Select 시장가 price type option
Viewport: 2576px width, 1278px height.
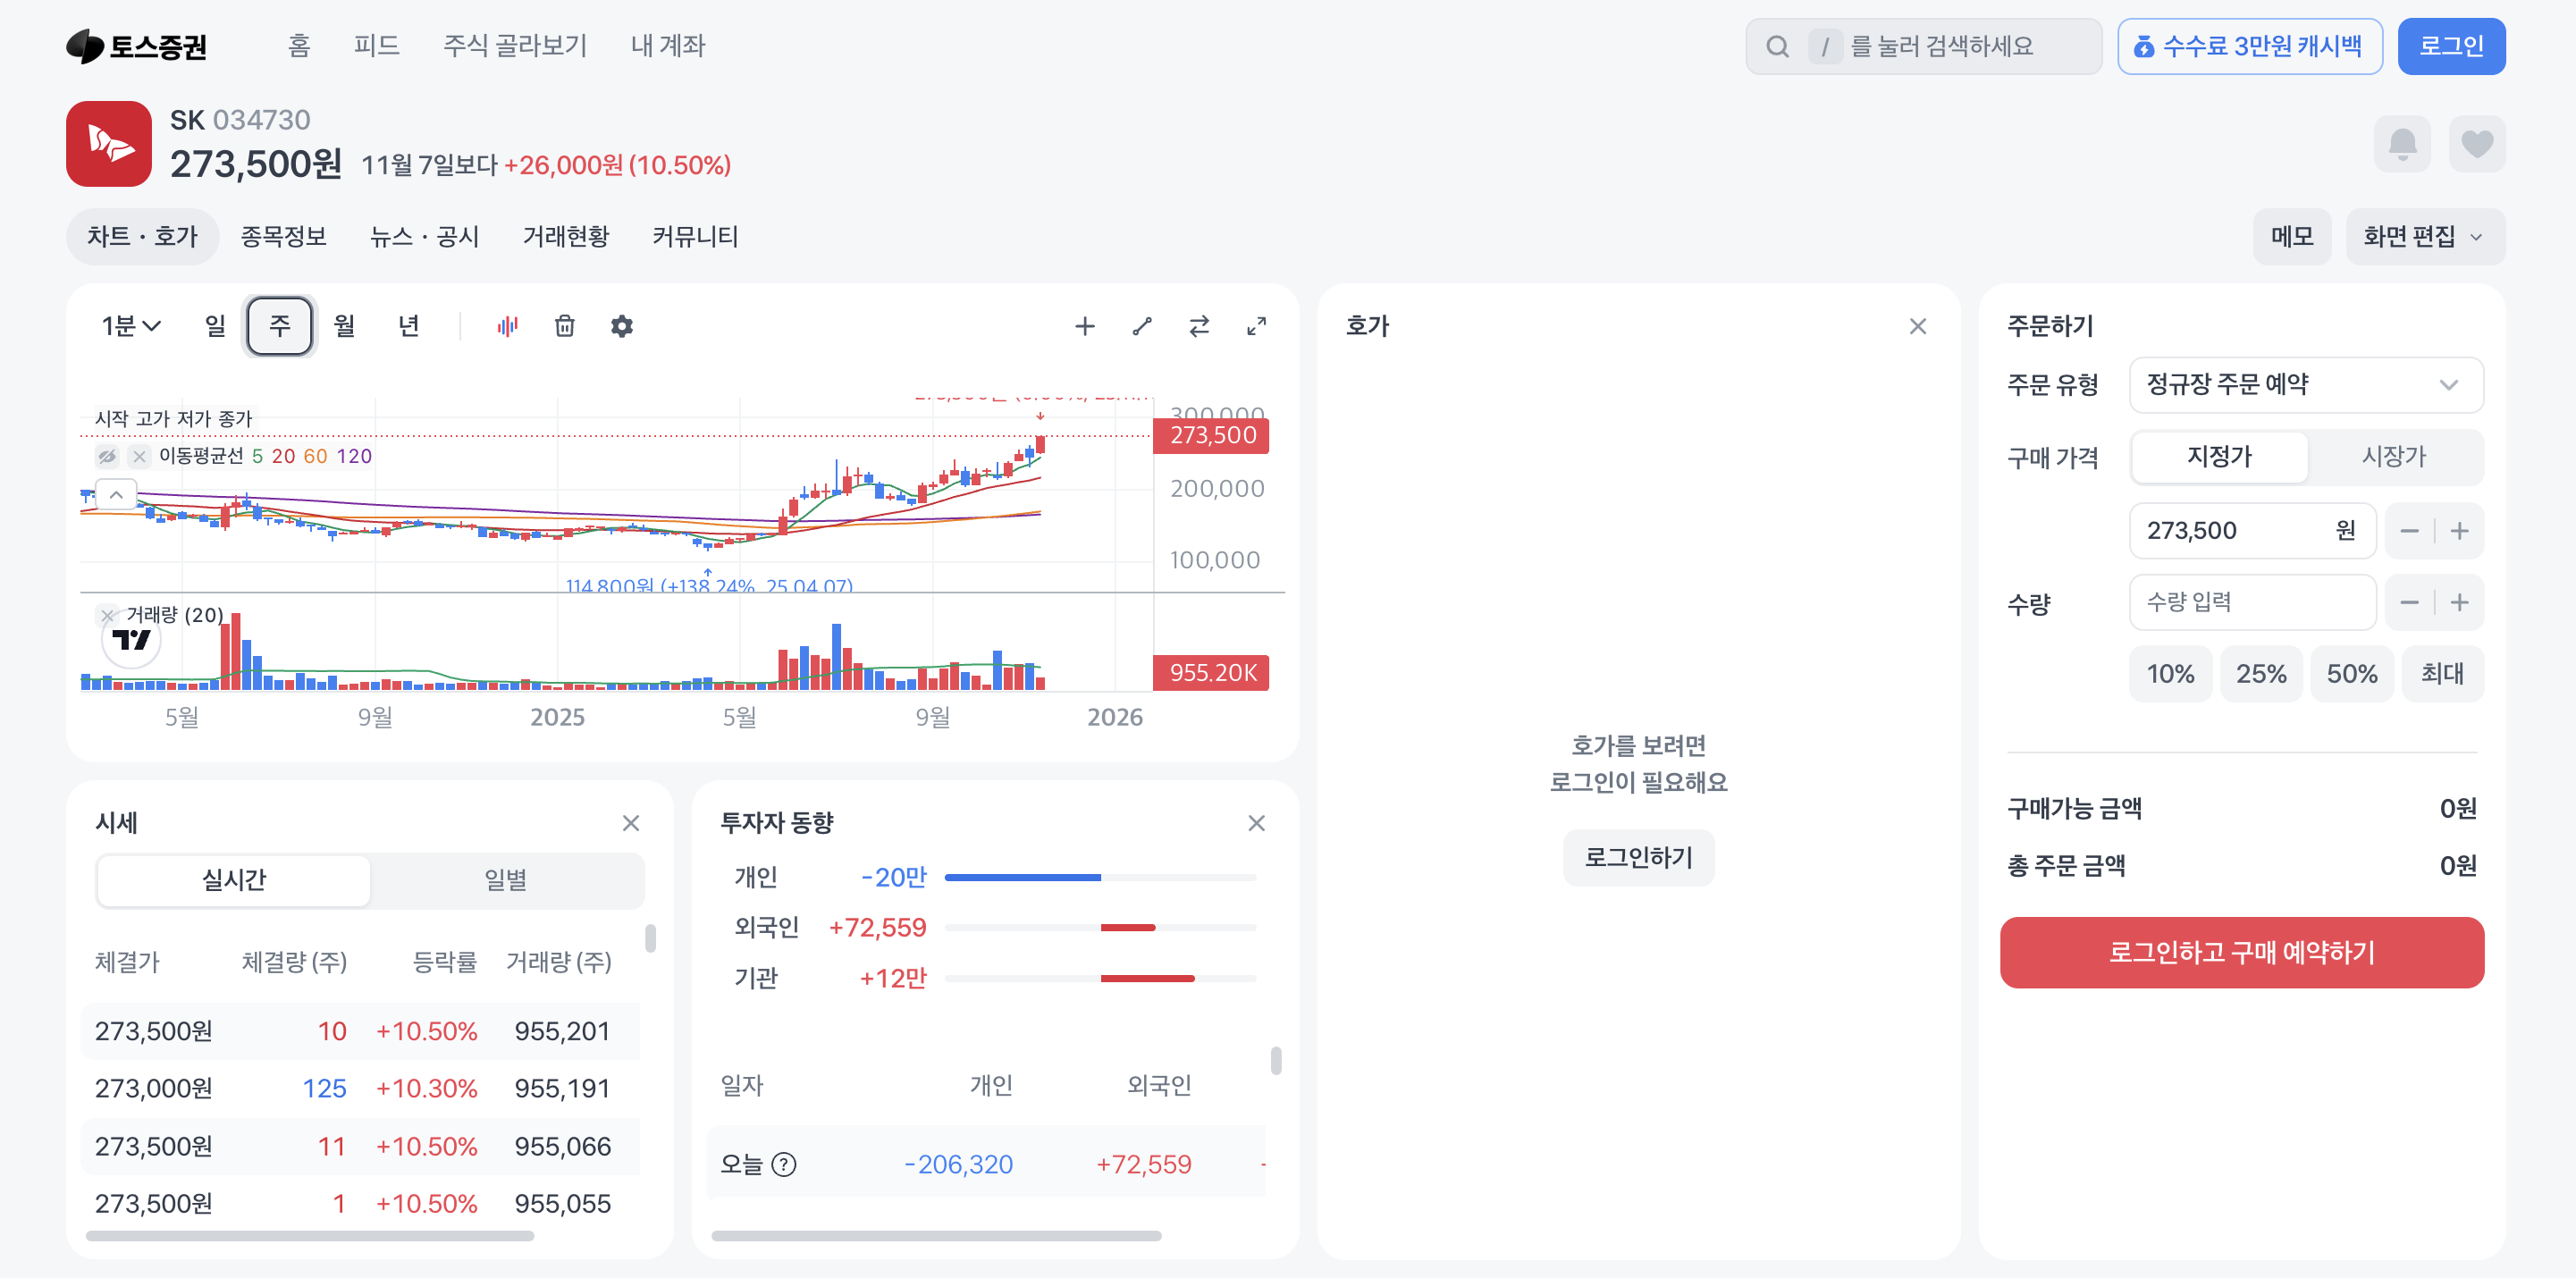tap(2393, 457)
